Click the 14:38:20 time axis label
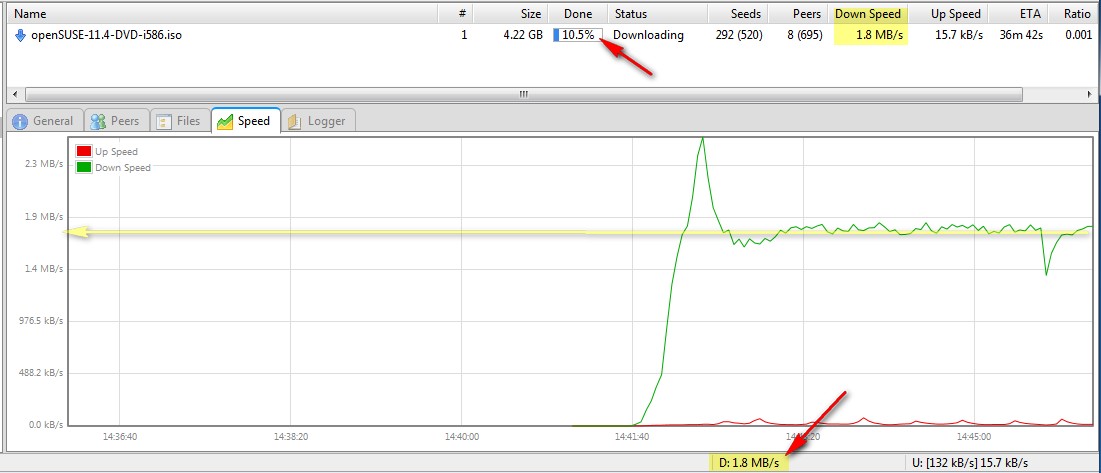The image size is (1101, 473). pos(291,436)
